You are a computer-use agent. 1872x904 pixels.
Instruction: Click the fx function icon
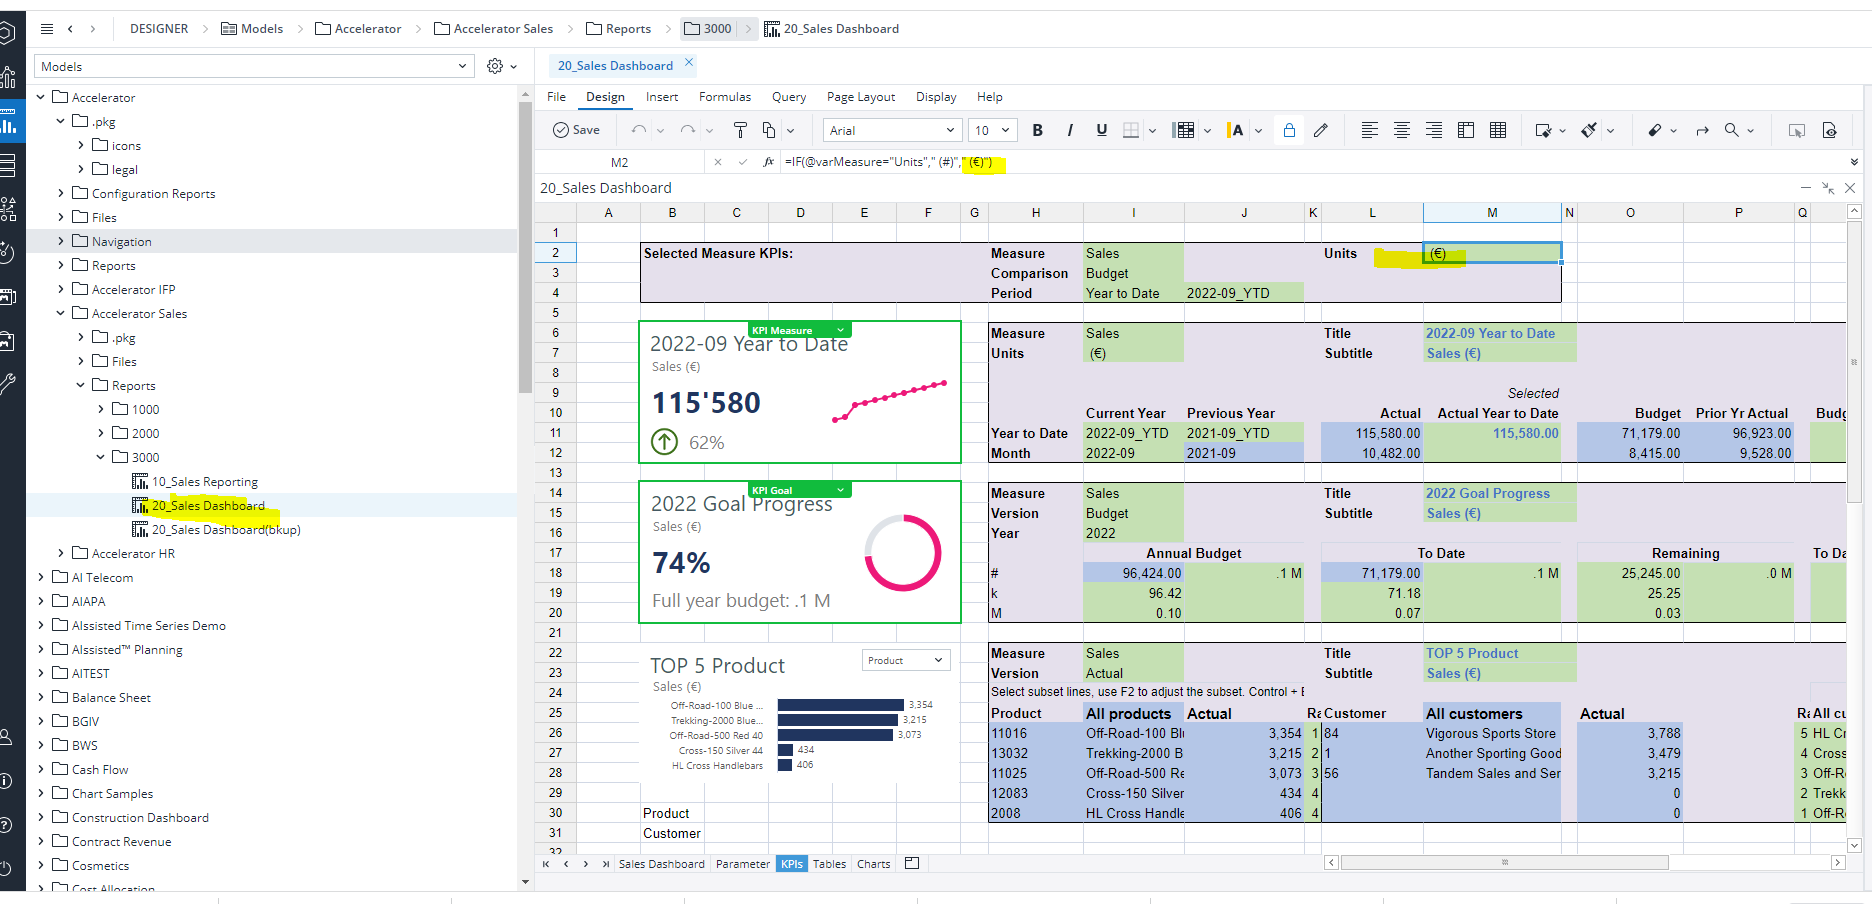pos(768,162)
